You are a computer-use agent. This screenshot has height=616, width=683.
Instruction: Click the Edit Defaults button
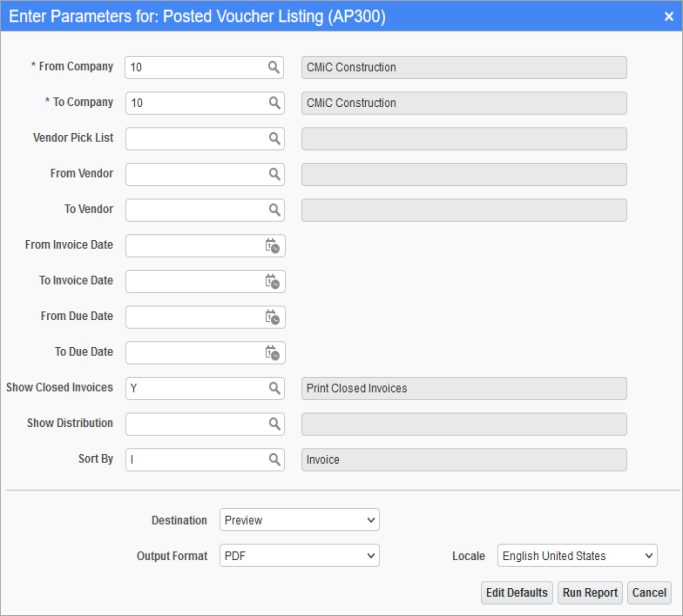517,592
